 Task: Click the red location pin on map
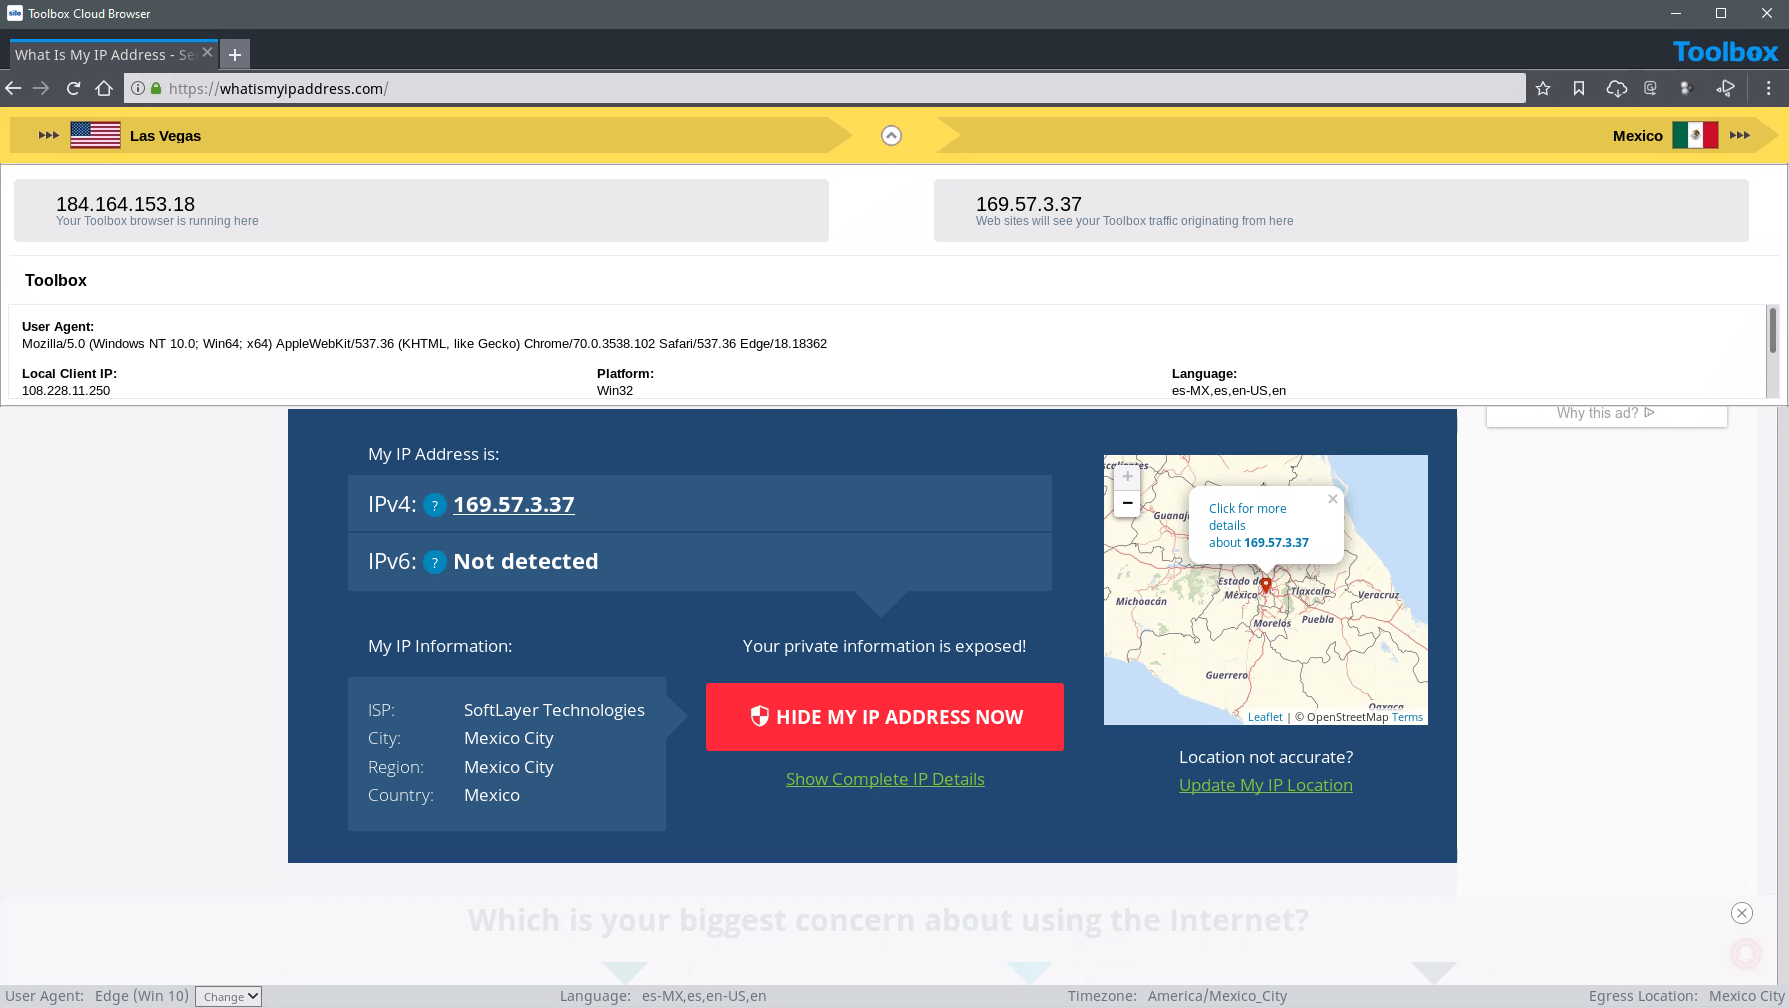(1265, 585)
